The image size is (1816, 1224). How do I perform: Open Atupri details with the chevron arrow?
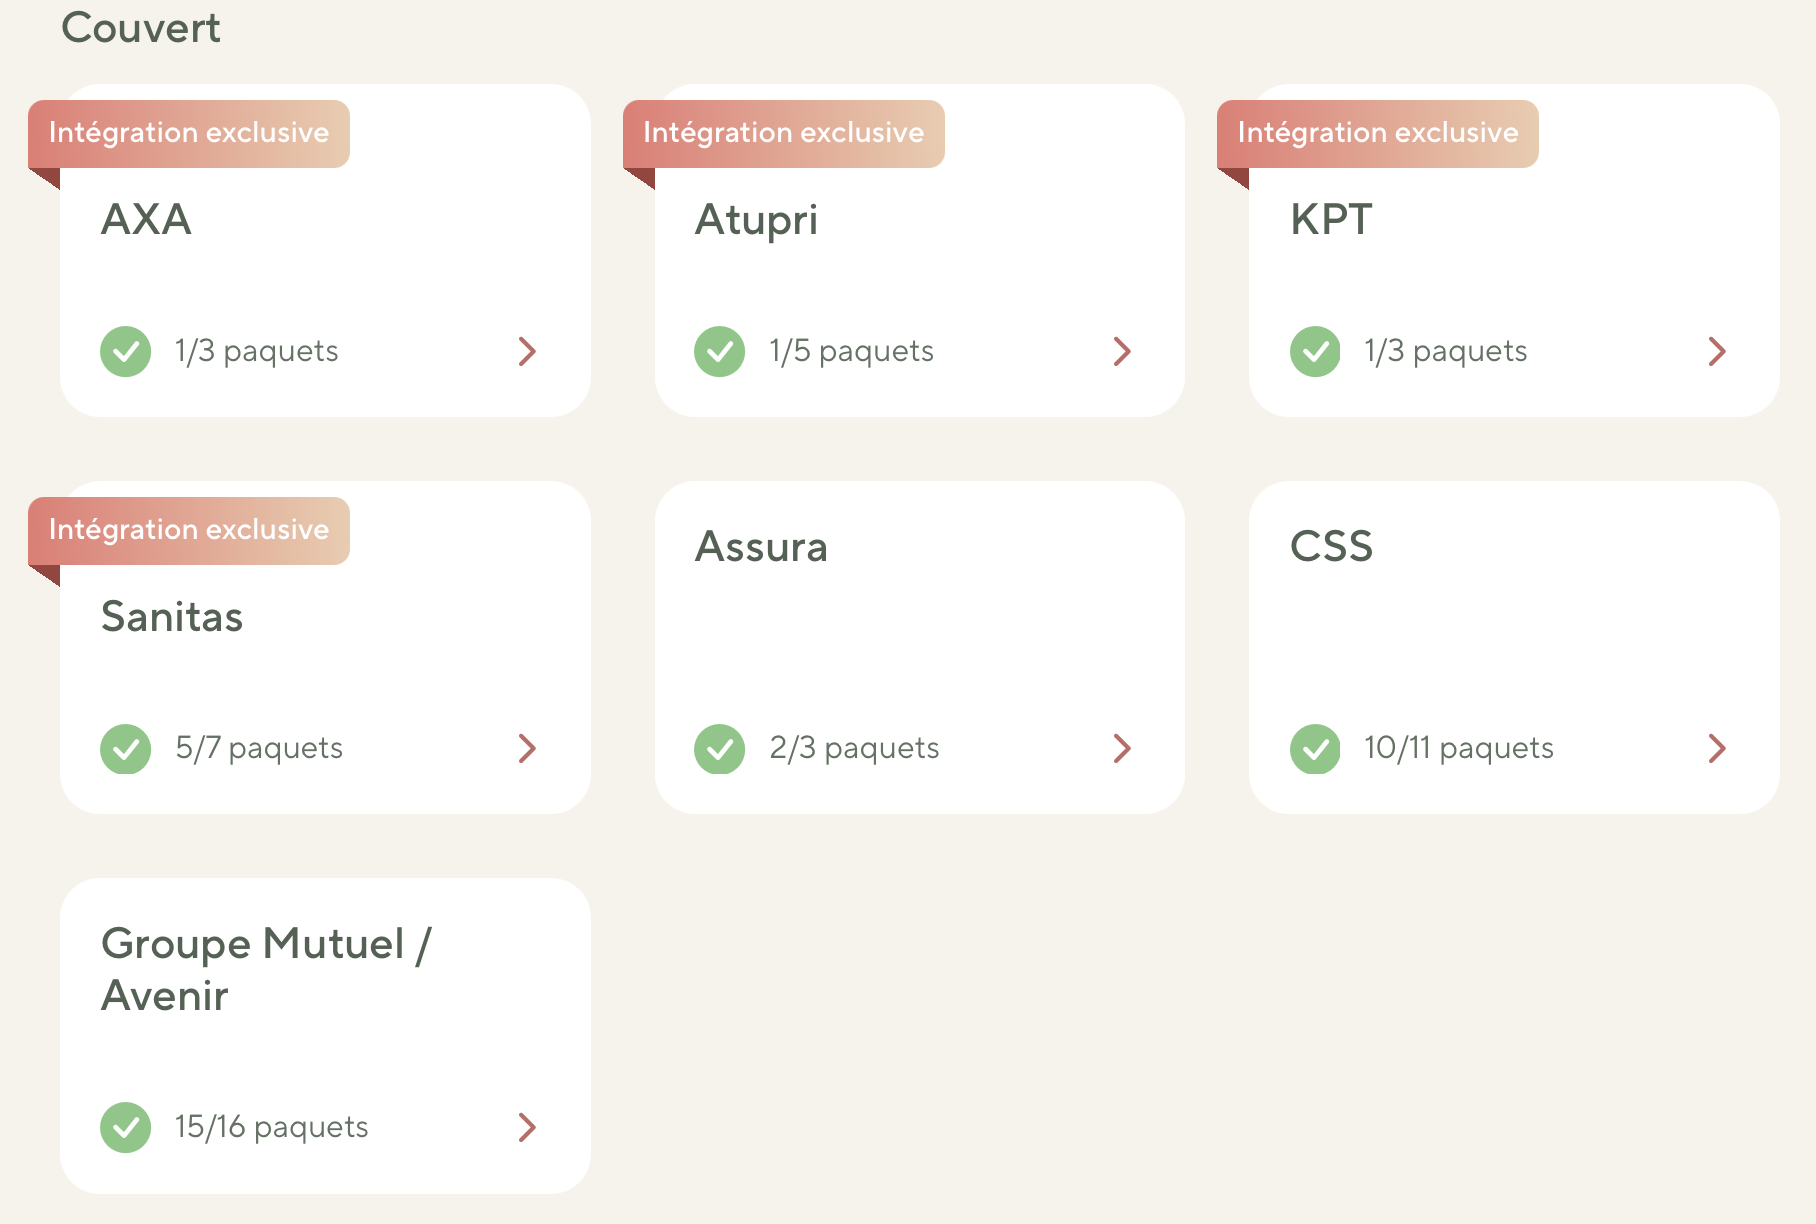[1122, 351]
